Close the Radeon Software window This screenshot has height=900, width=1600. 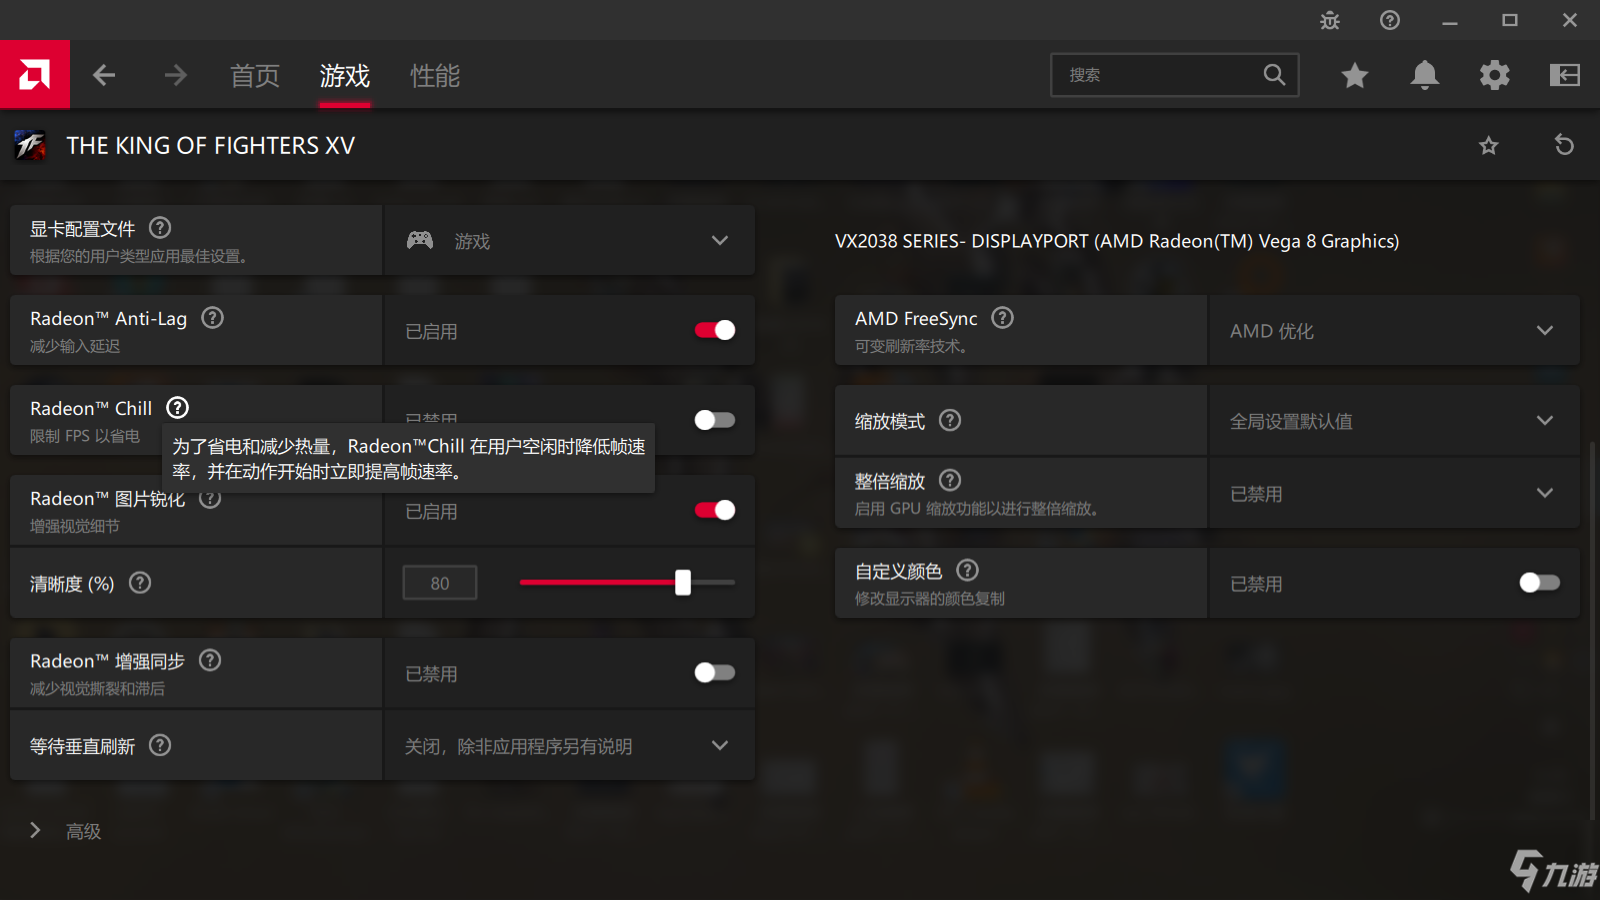[x=1570, y=20]
